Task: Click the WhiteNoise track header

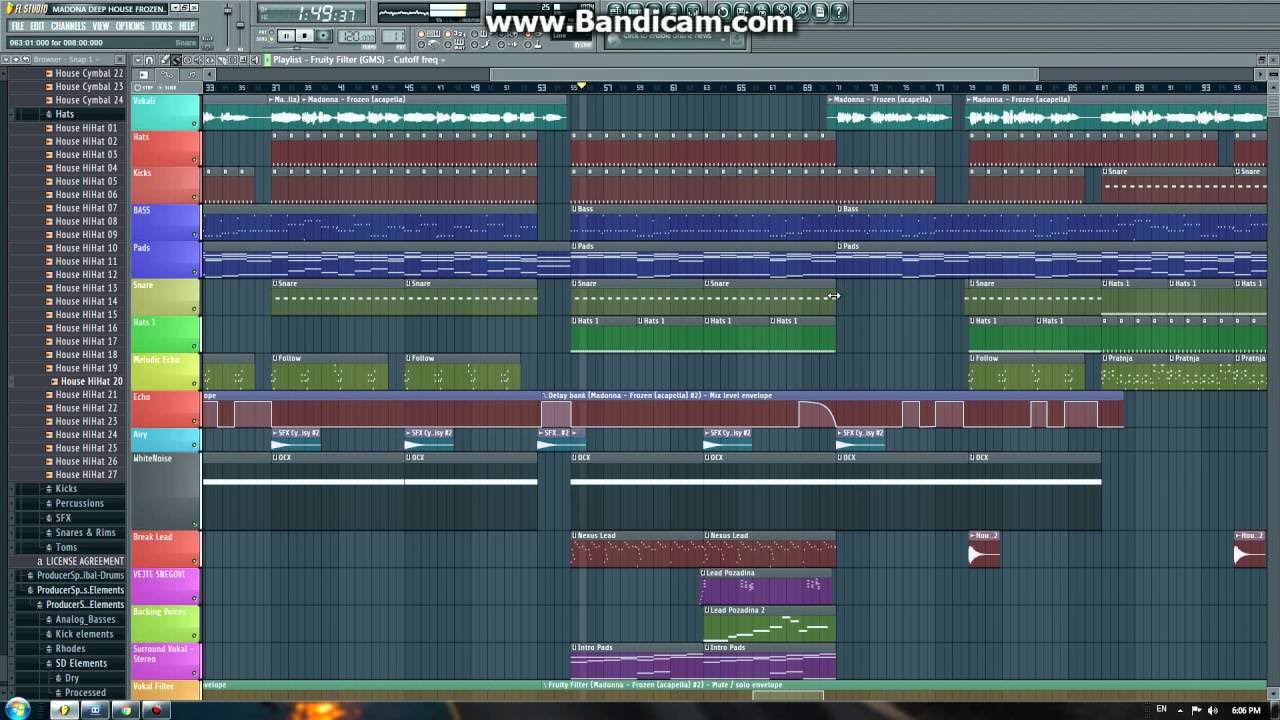Action: coord(165,490)
